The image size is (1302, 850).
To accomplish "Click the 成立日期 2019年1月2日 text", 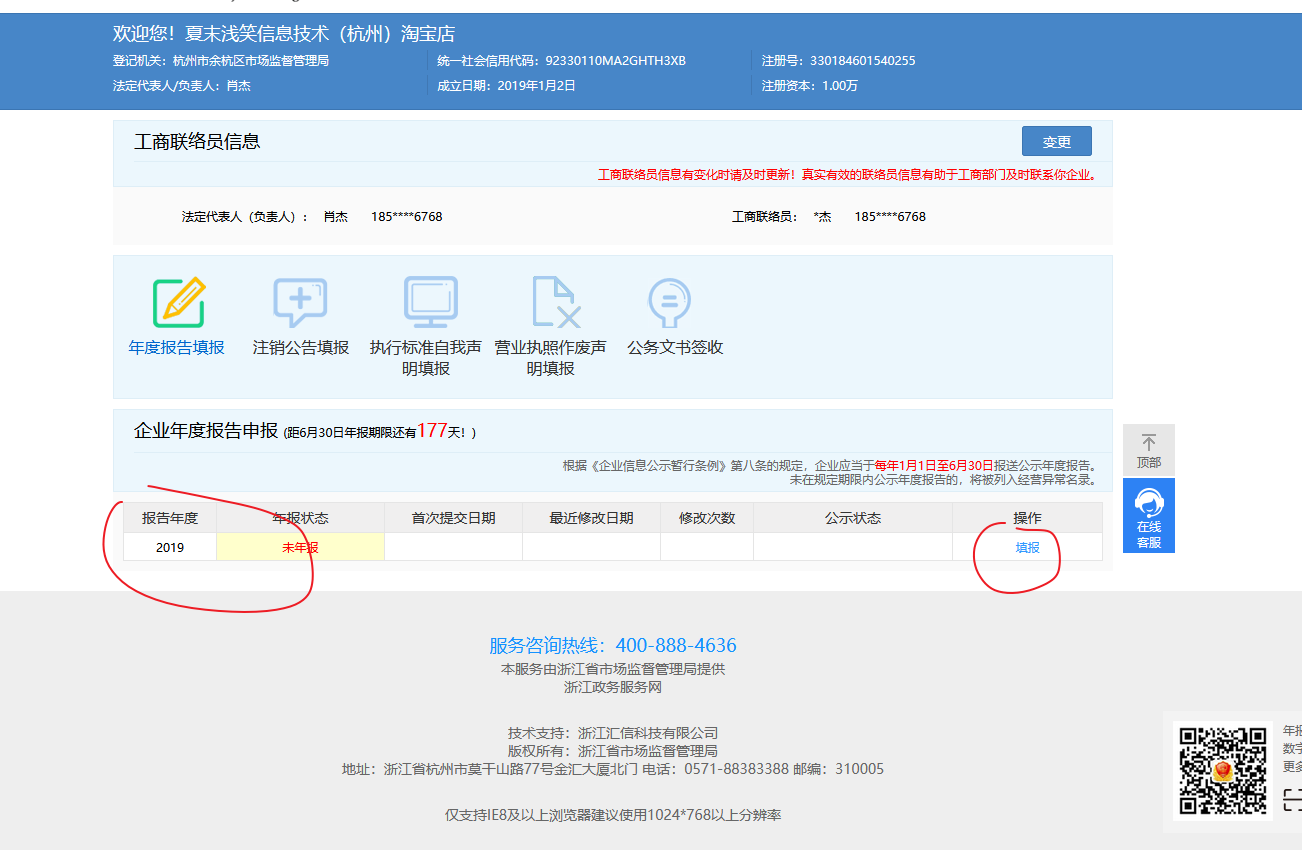I will click(x=506, y=86).
